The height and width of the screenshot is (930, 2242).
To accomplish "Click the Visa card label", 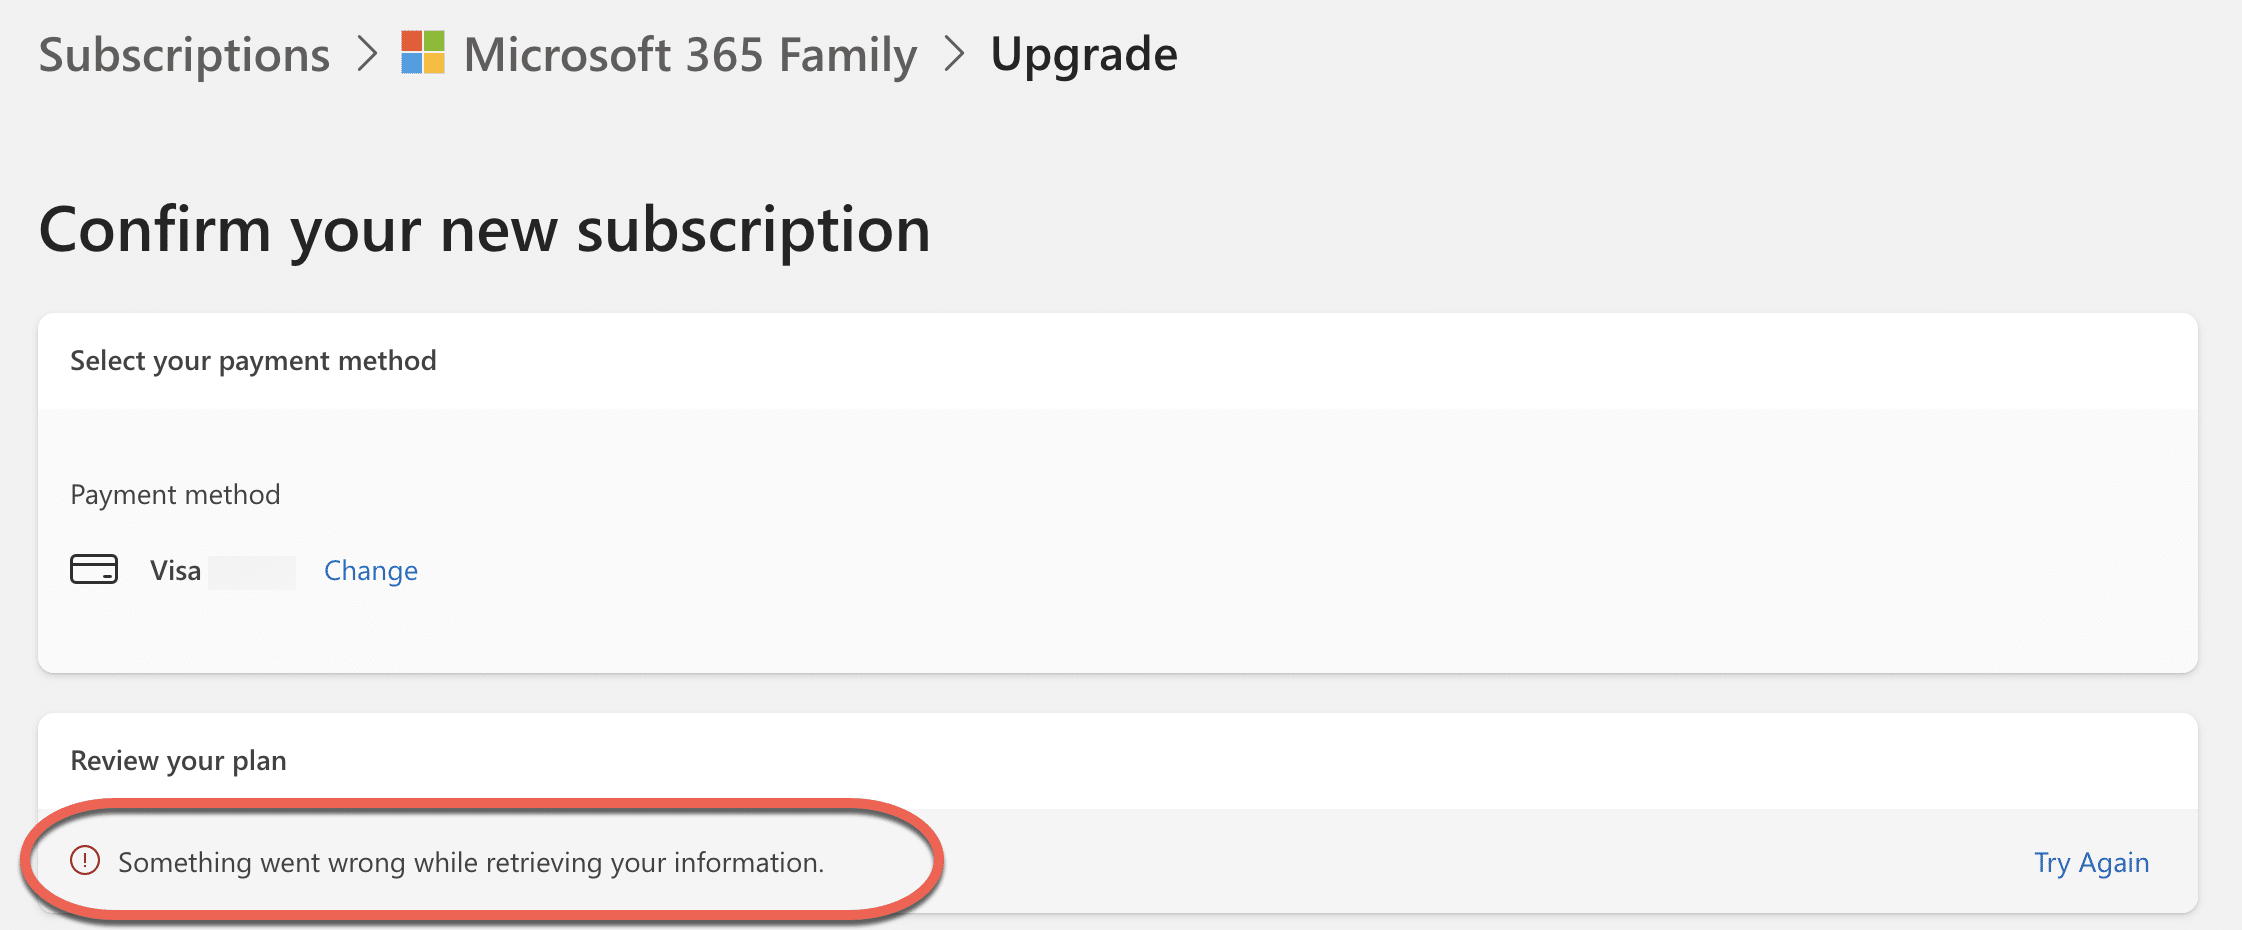I will [176, 571].
